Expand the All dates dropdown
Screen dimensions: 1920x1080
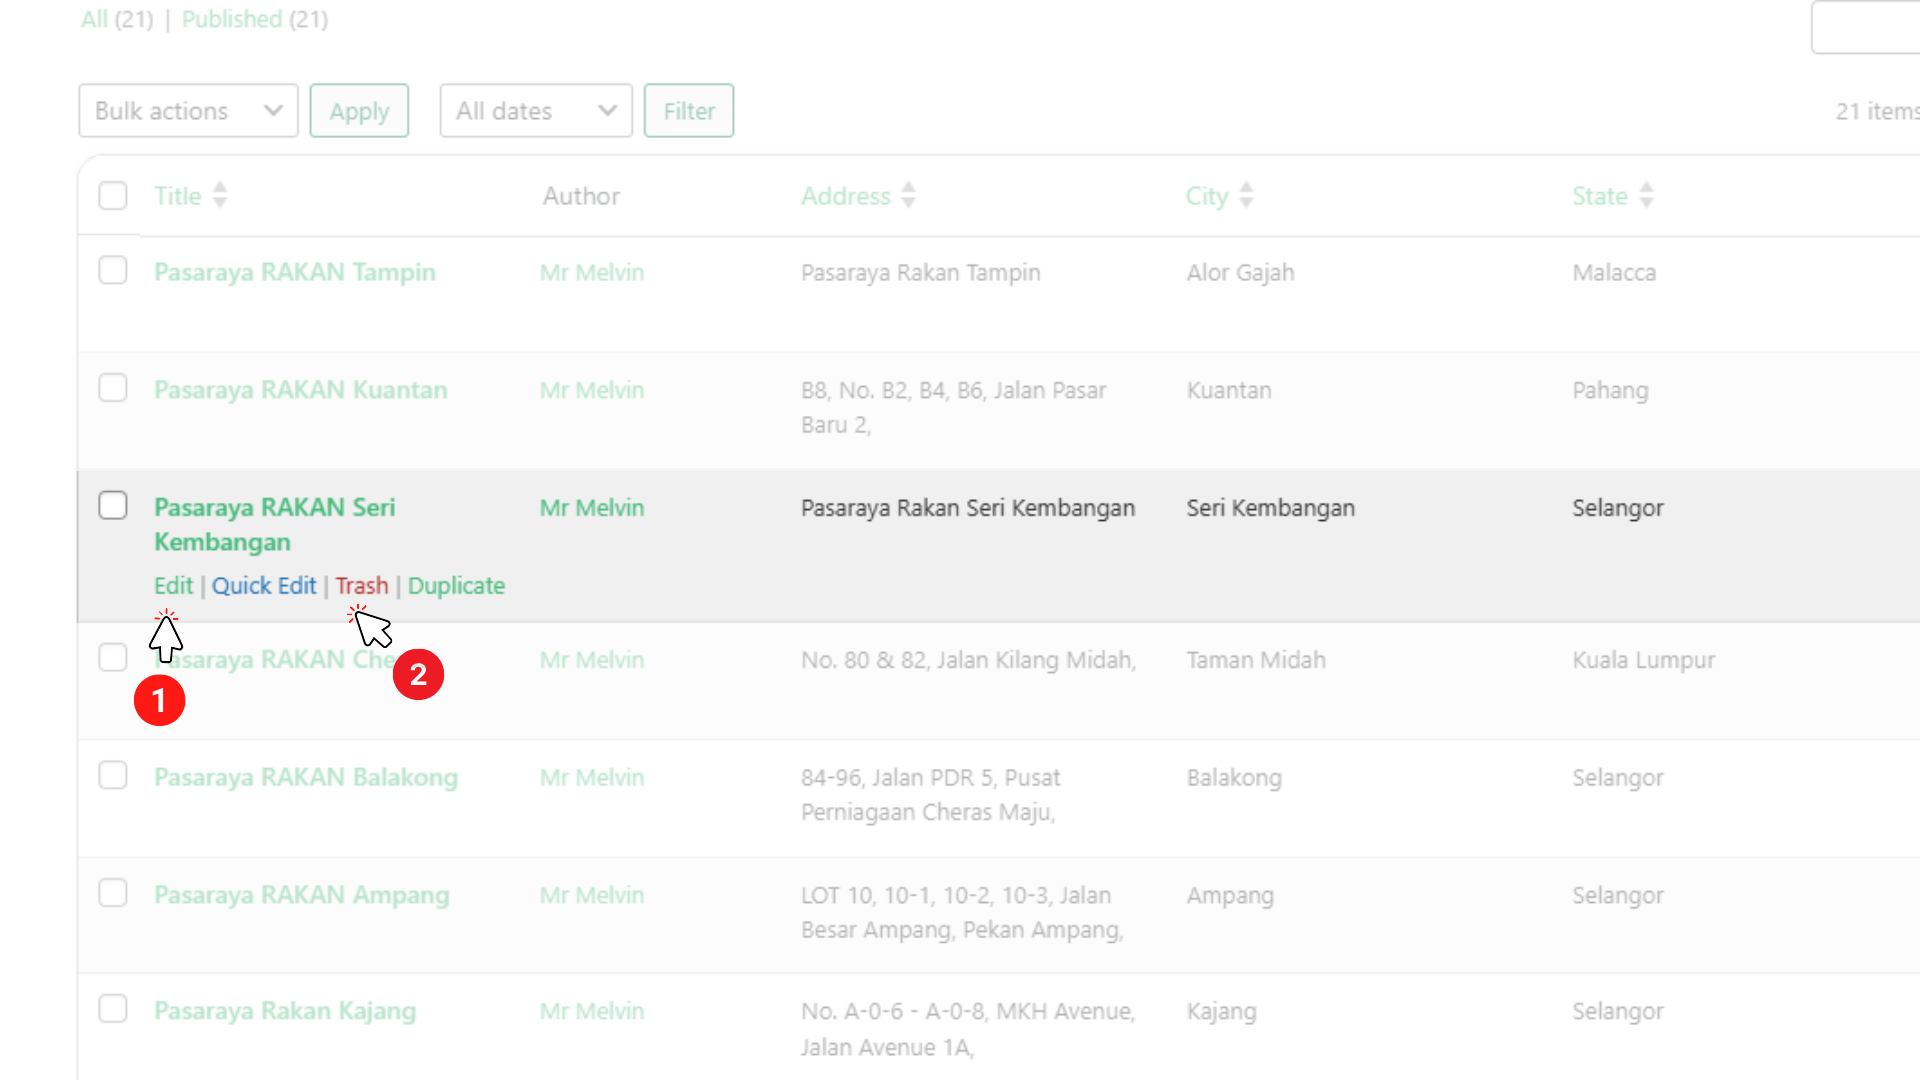535,111
